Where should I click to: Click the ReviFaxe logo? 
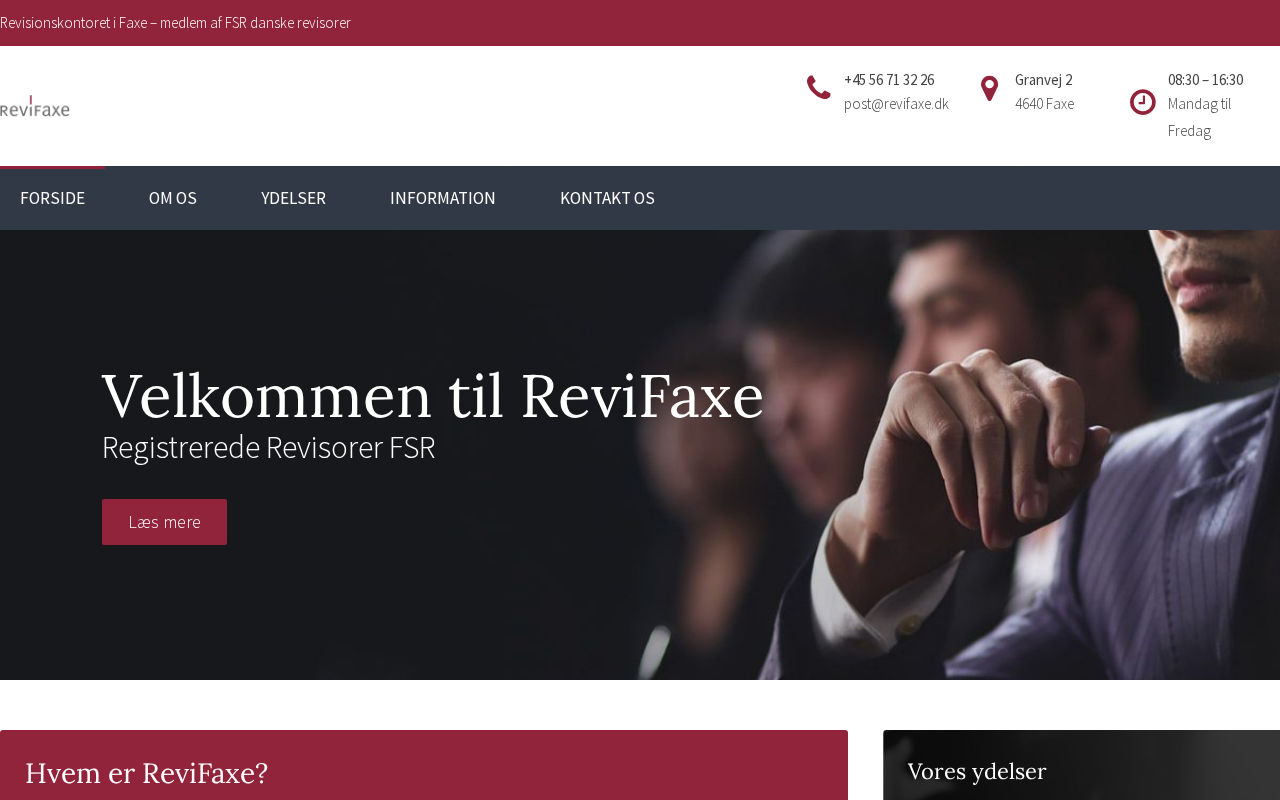pyautogui.click(x=35, y=106)
